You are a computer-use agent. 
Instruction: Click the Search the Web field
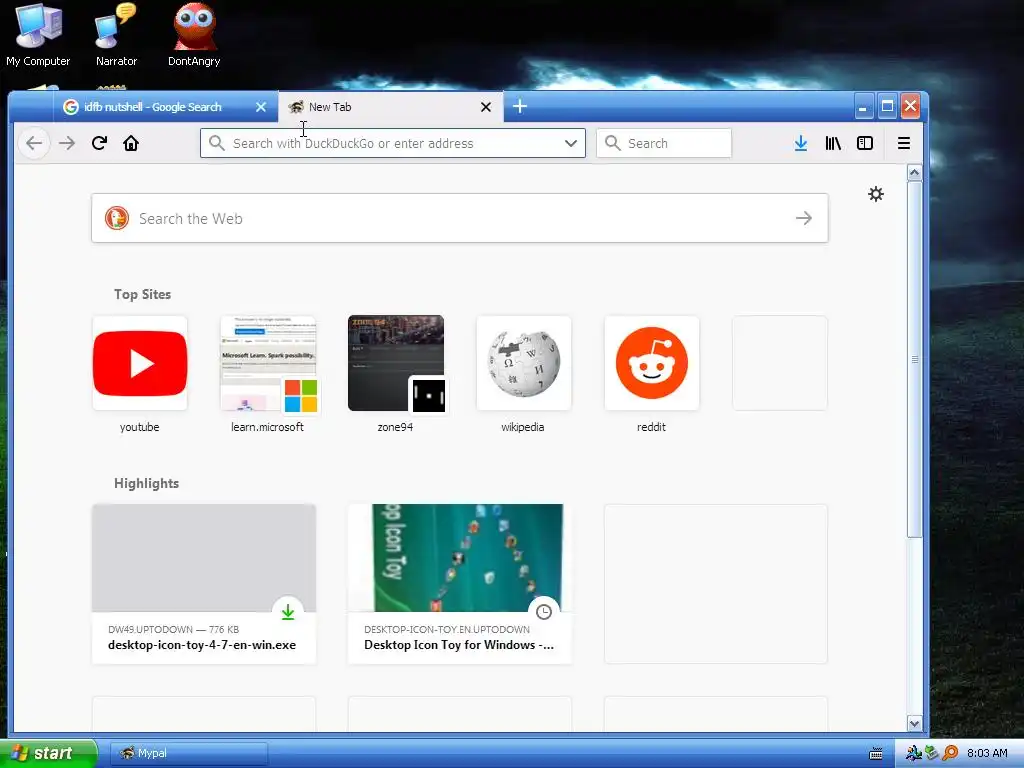(x=460, y=218)
